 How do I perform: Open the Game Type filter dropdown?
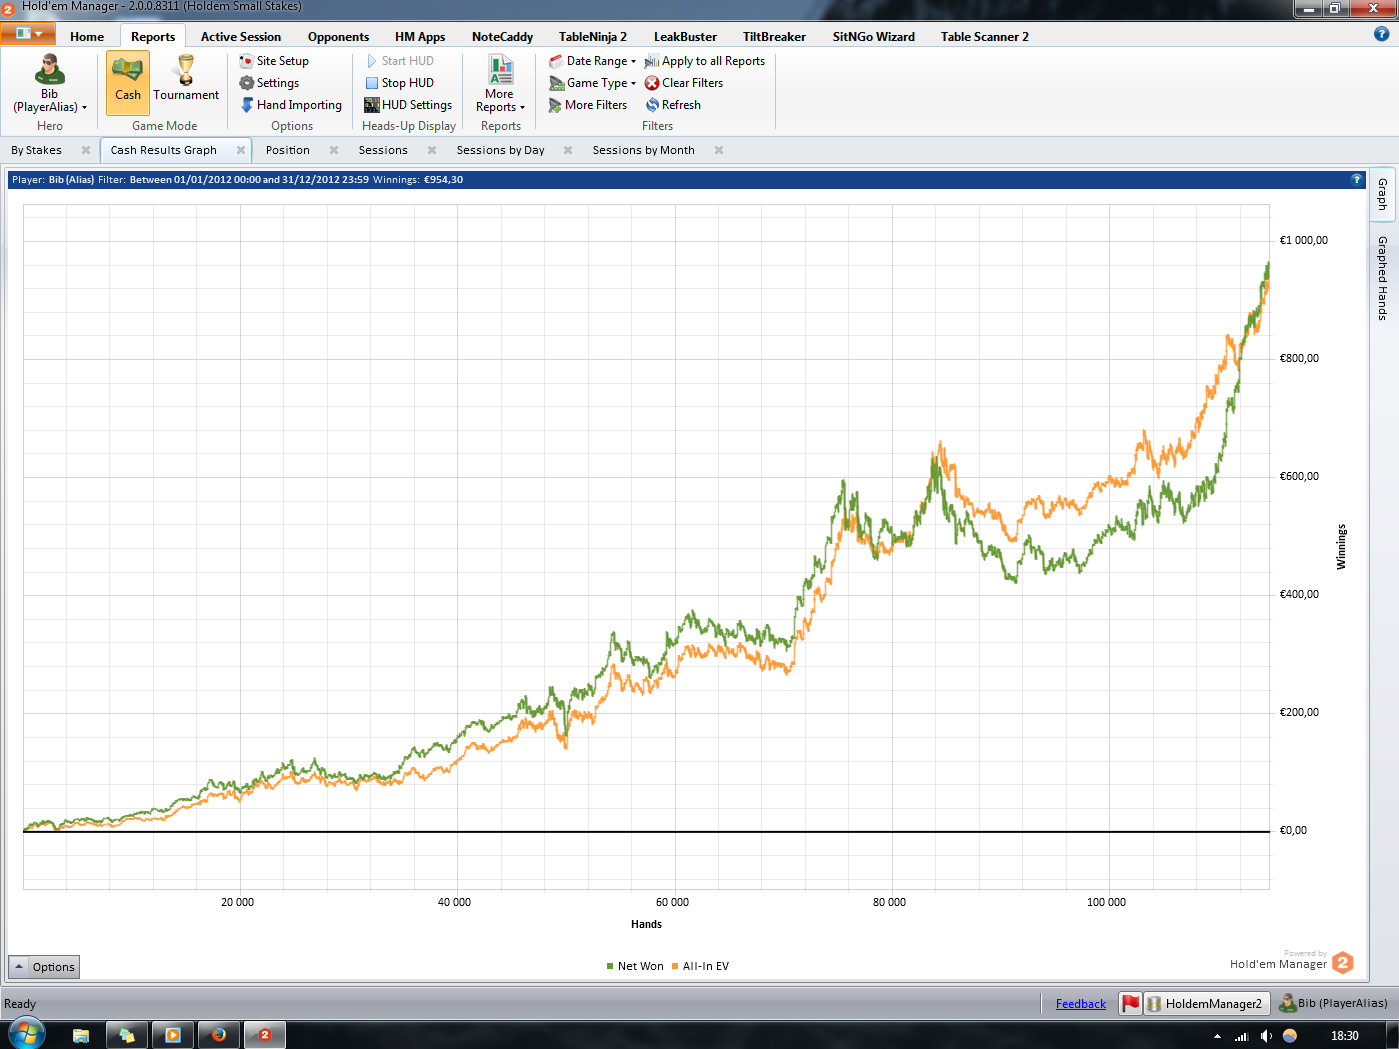coord(592,83)
